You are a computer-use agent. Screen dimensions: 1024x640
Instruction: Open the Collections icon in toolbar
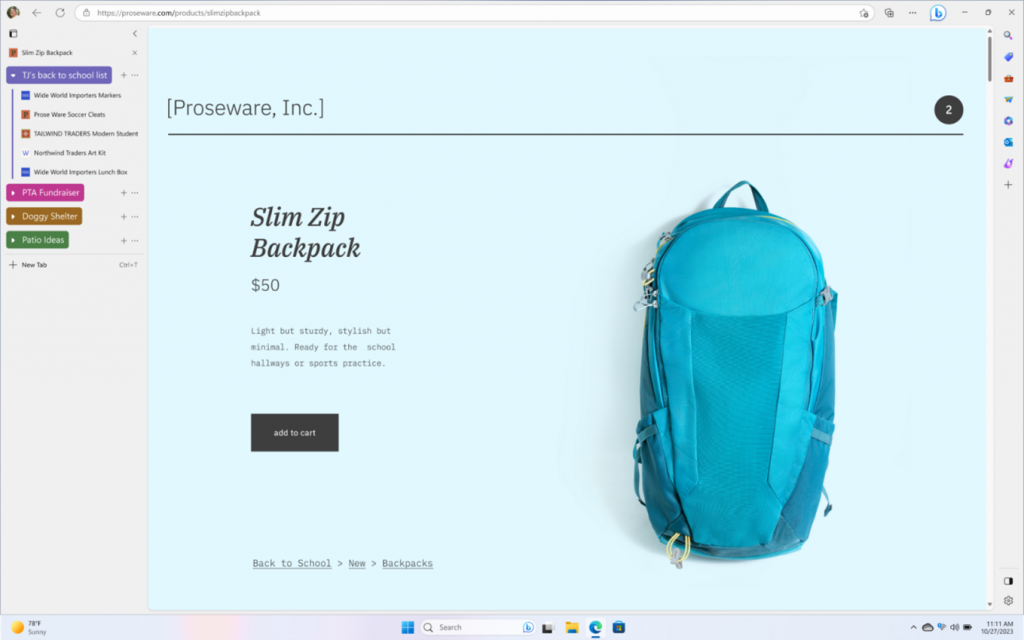[x=889, y=12]
